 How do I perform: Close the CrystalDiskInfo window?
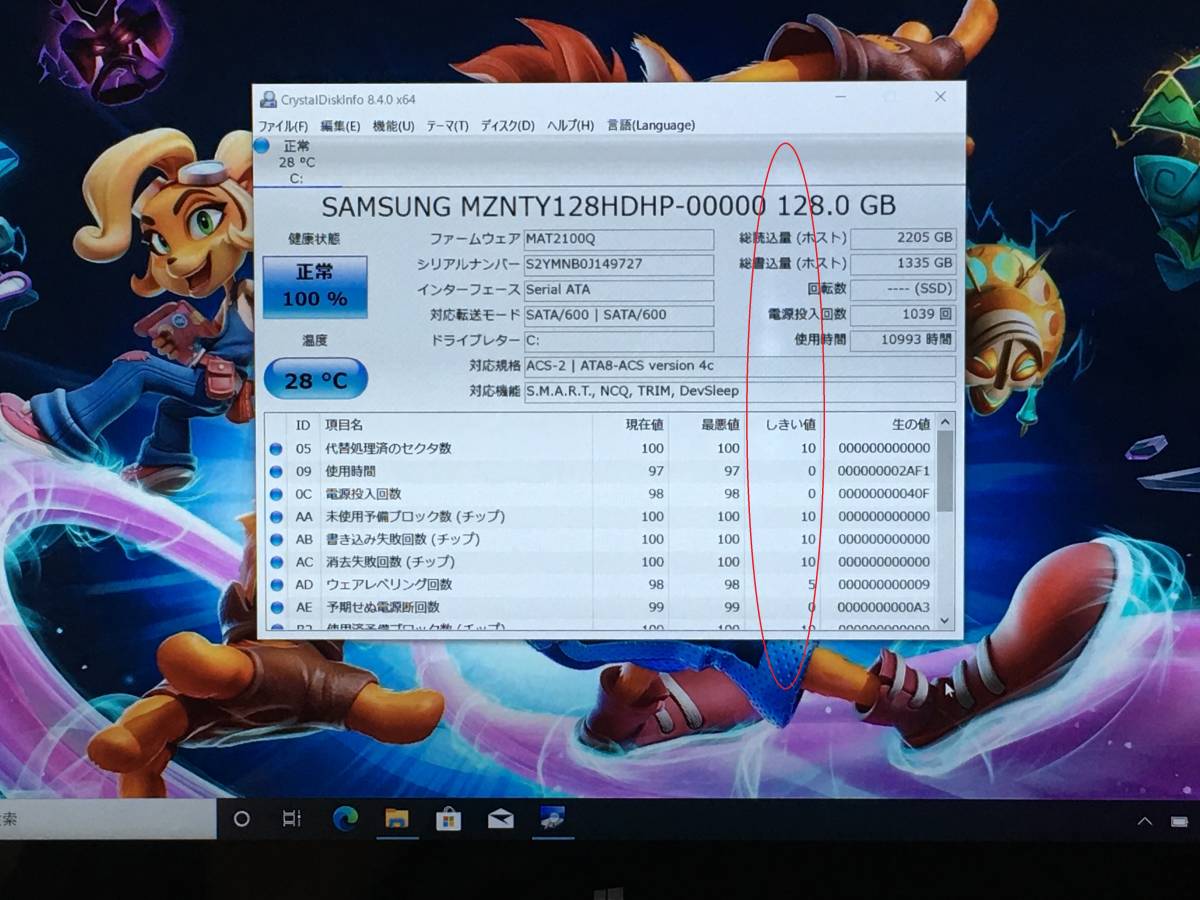tap(940, 97)
